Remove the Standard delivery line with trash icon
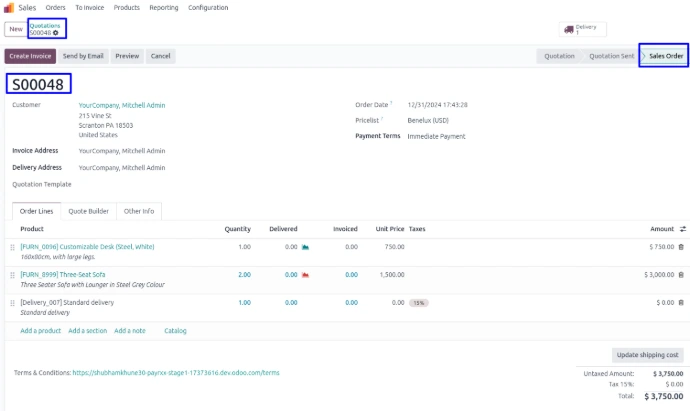690x411 pixels. [x=681, y=302]
